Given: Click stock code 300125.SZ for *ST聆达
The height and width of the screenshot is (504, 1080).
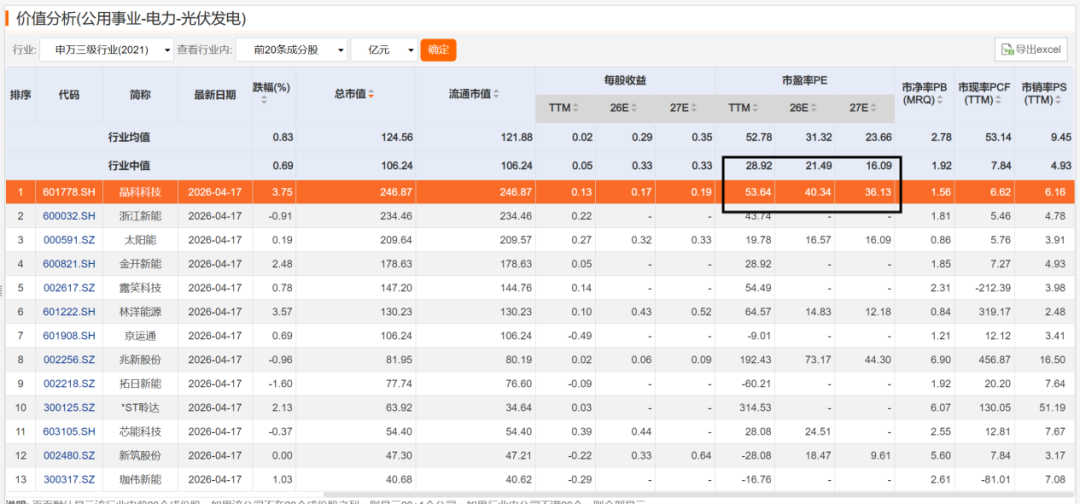Looking at the screenshot, I should tap(68, 407).
